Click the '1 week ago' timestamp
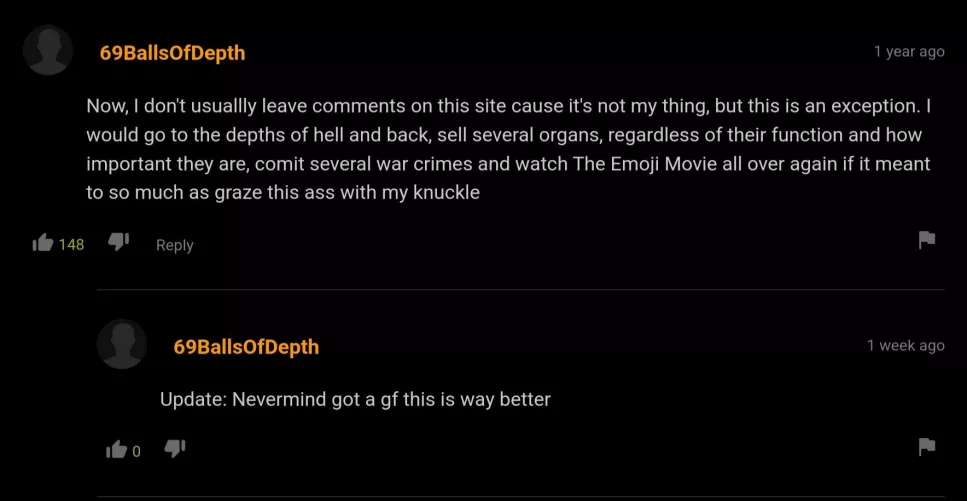Viewport: 967px width, 501px height. (x=905, y=346)
